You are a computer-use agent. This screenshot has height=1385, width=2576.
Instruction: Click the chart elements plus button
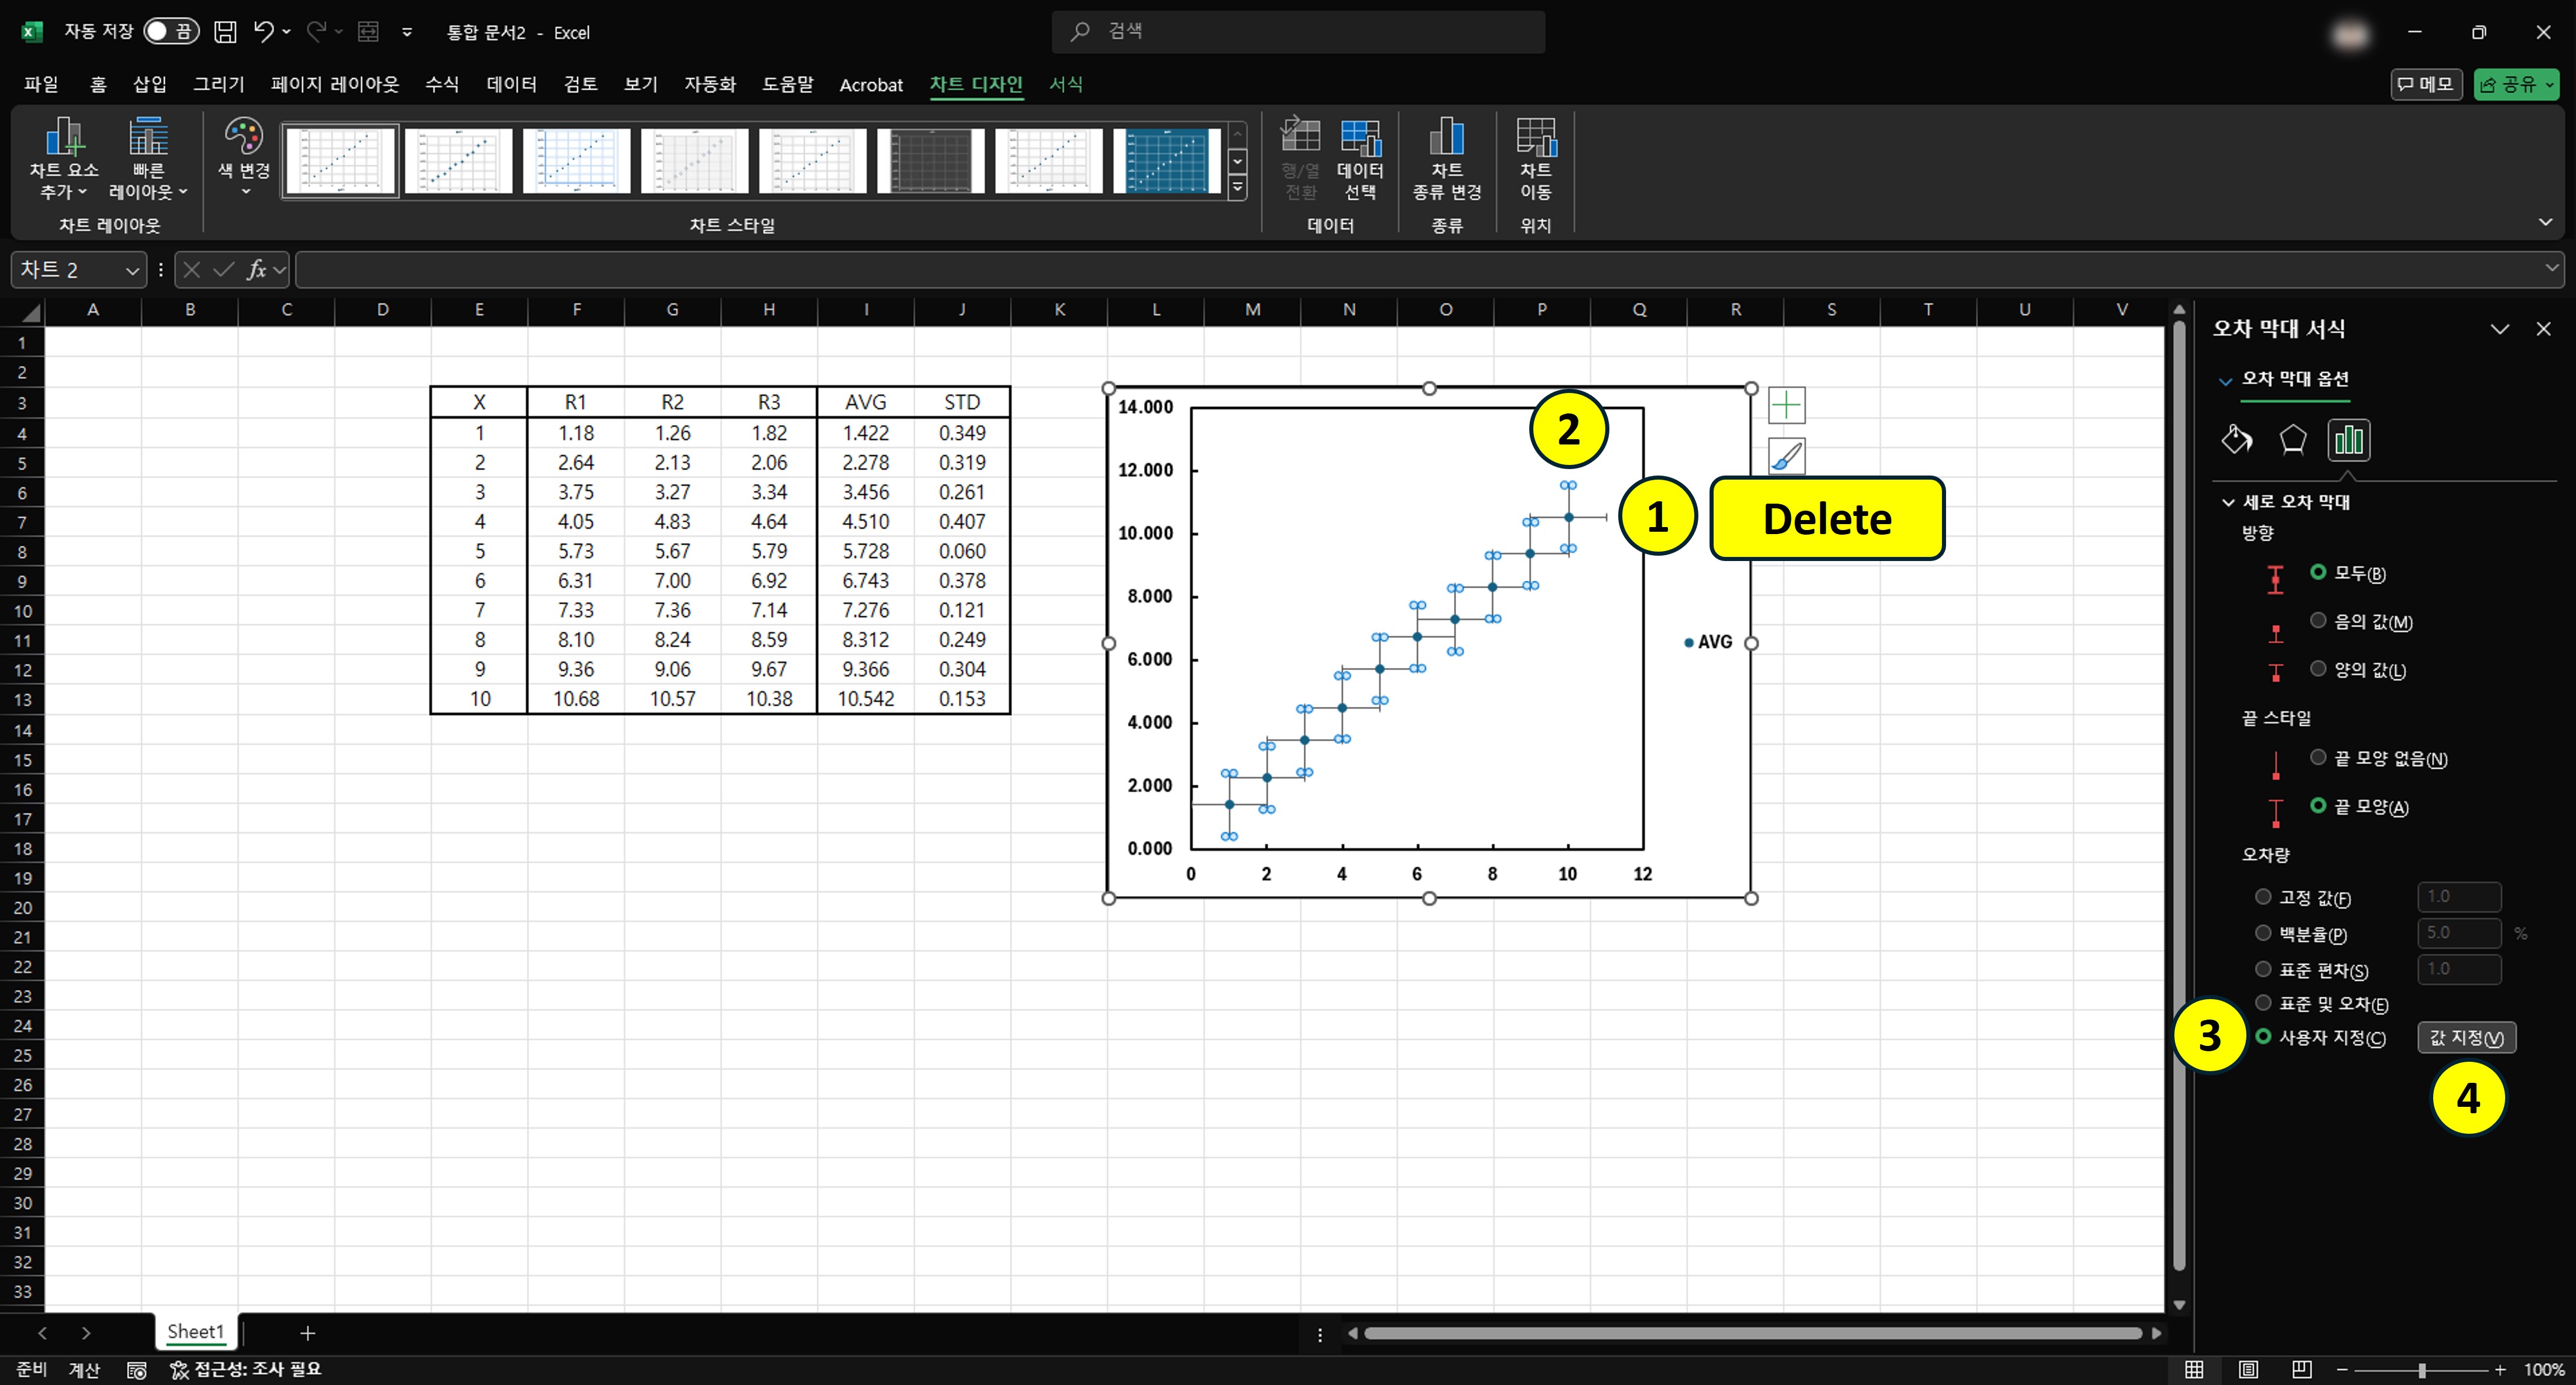click(x=1786, y=405)
